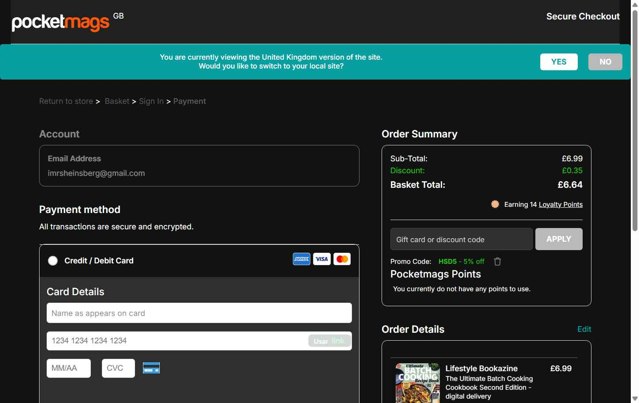Click the email address imrsheinsberg@gmail.com
This screenshot has height=403, width=639.
pos(96,173)
